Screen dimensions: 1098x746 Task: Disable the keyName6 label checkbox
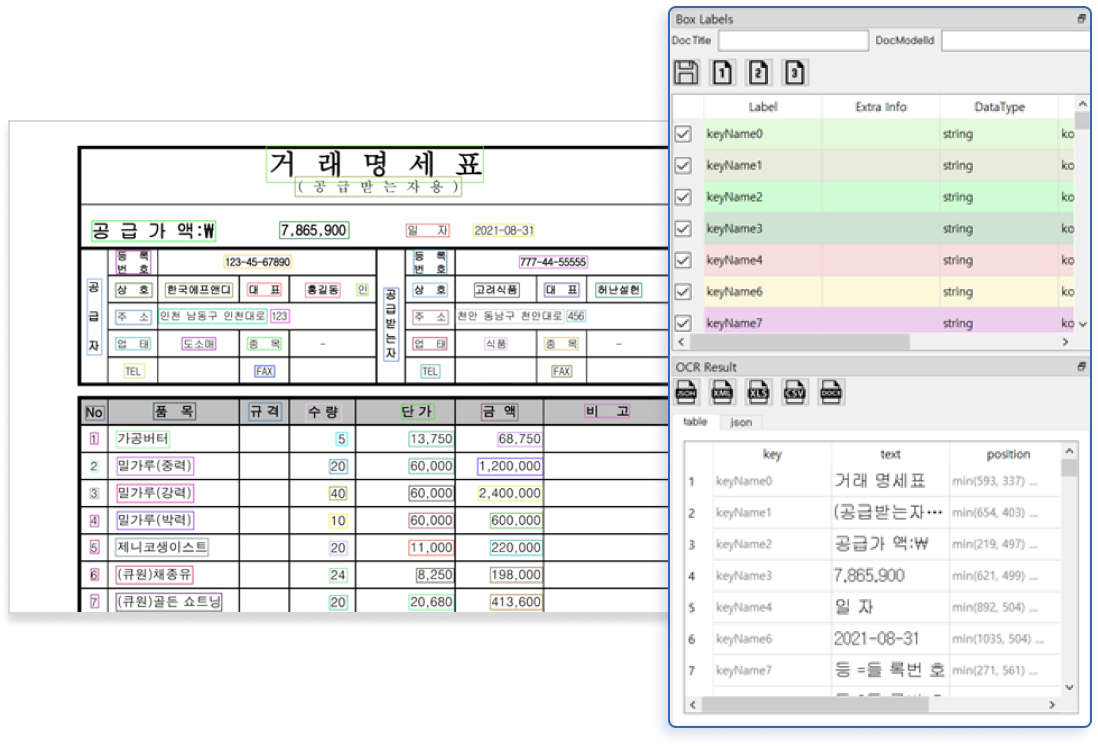coord(684,292)
